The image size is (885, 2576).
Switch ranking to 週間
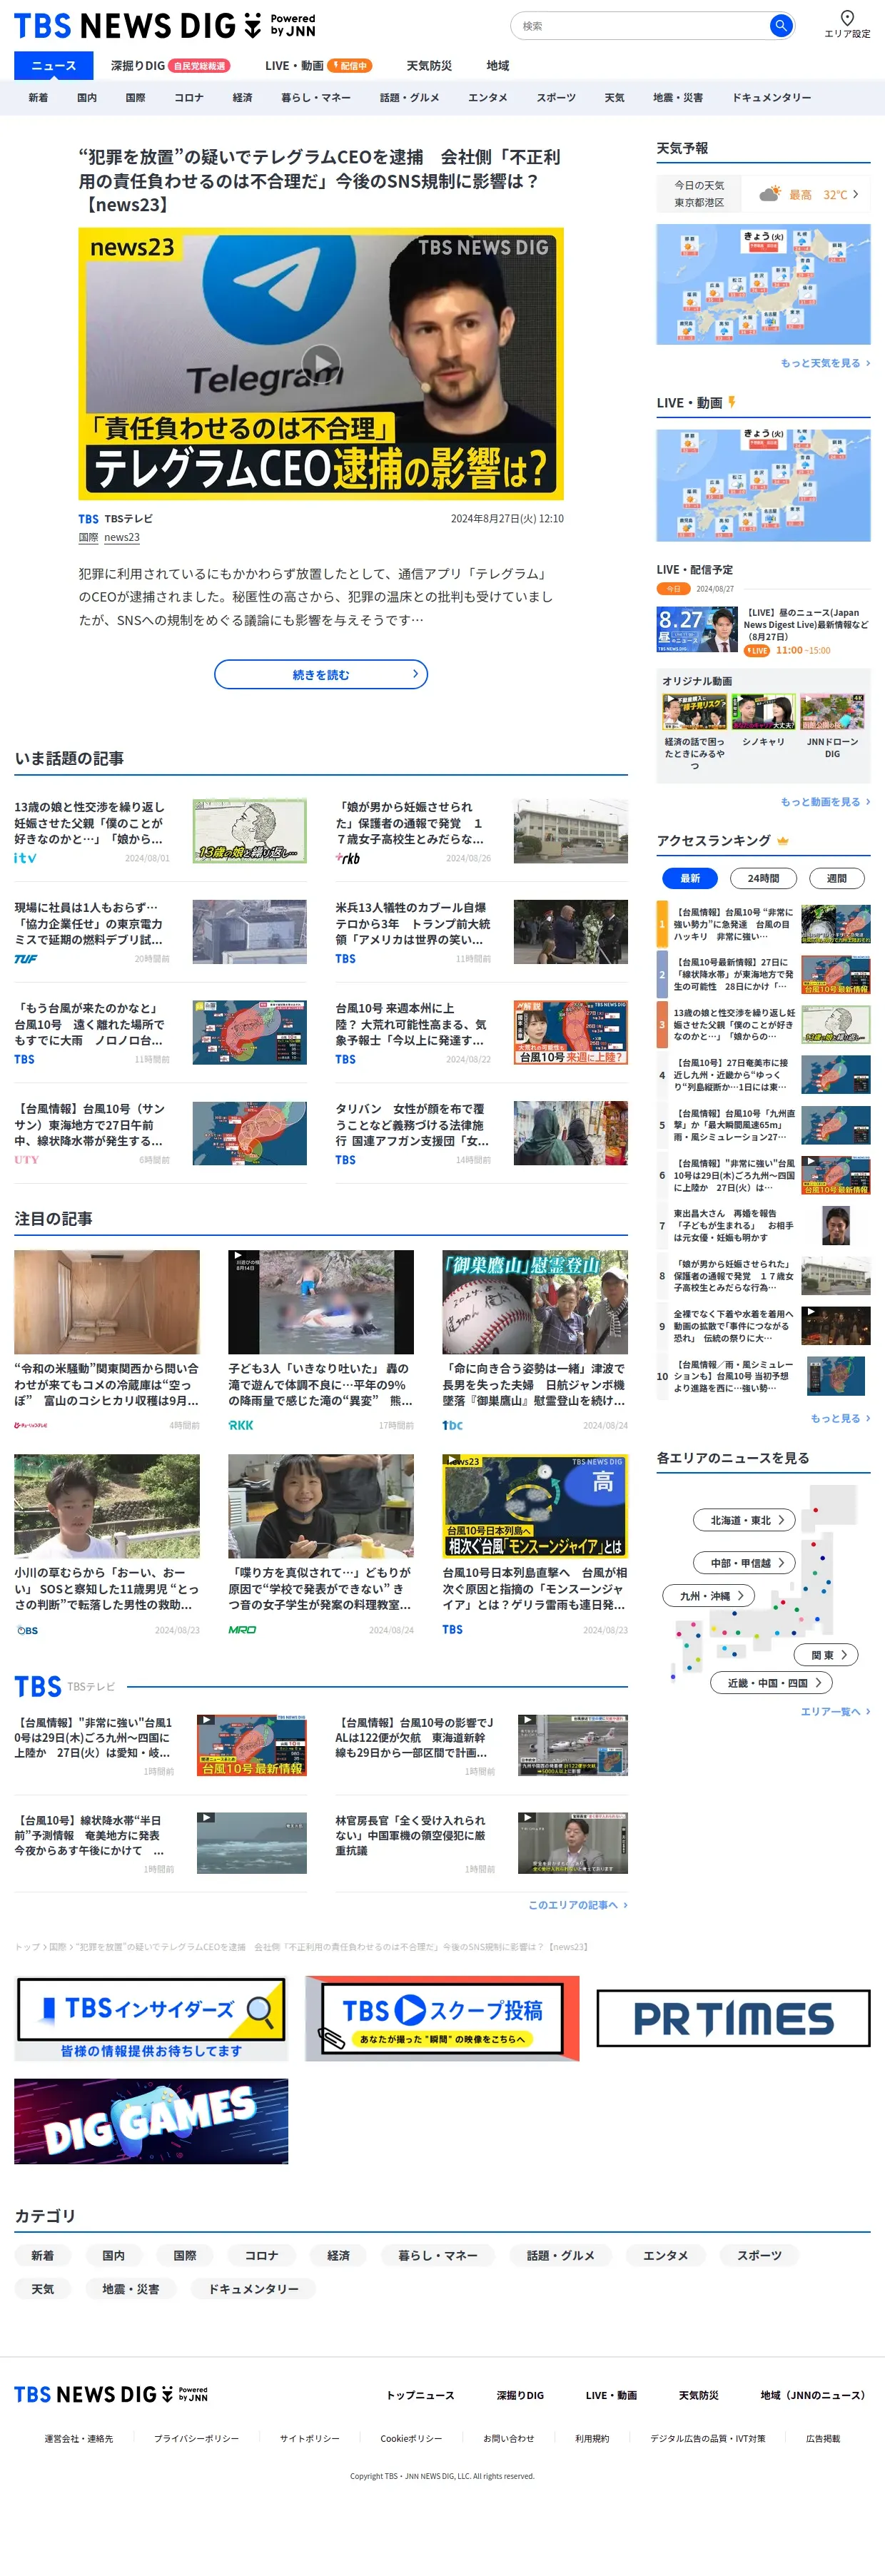pos(837,878)
